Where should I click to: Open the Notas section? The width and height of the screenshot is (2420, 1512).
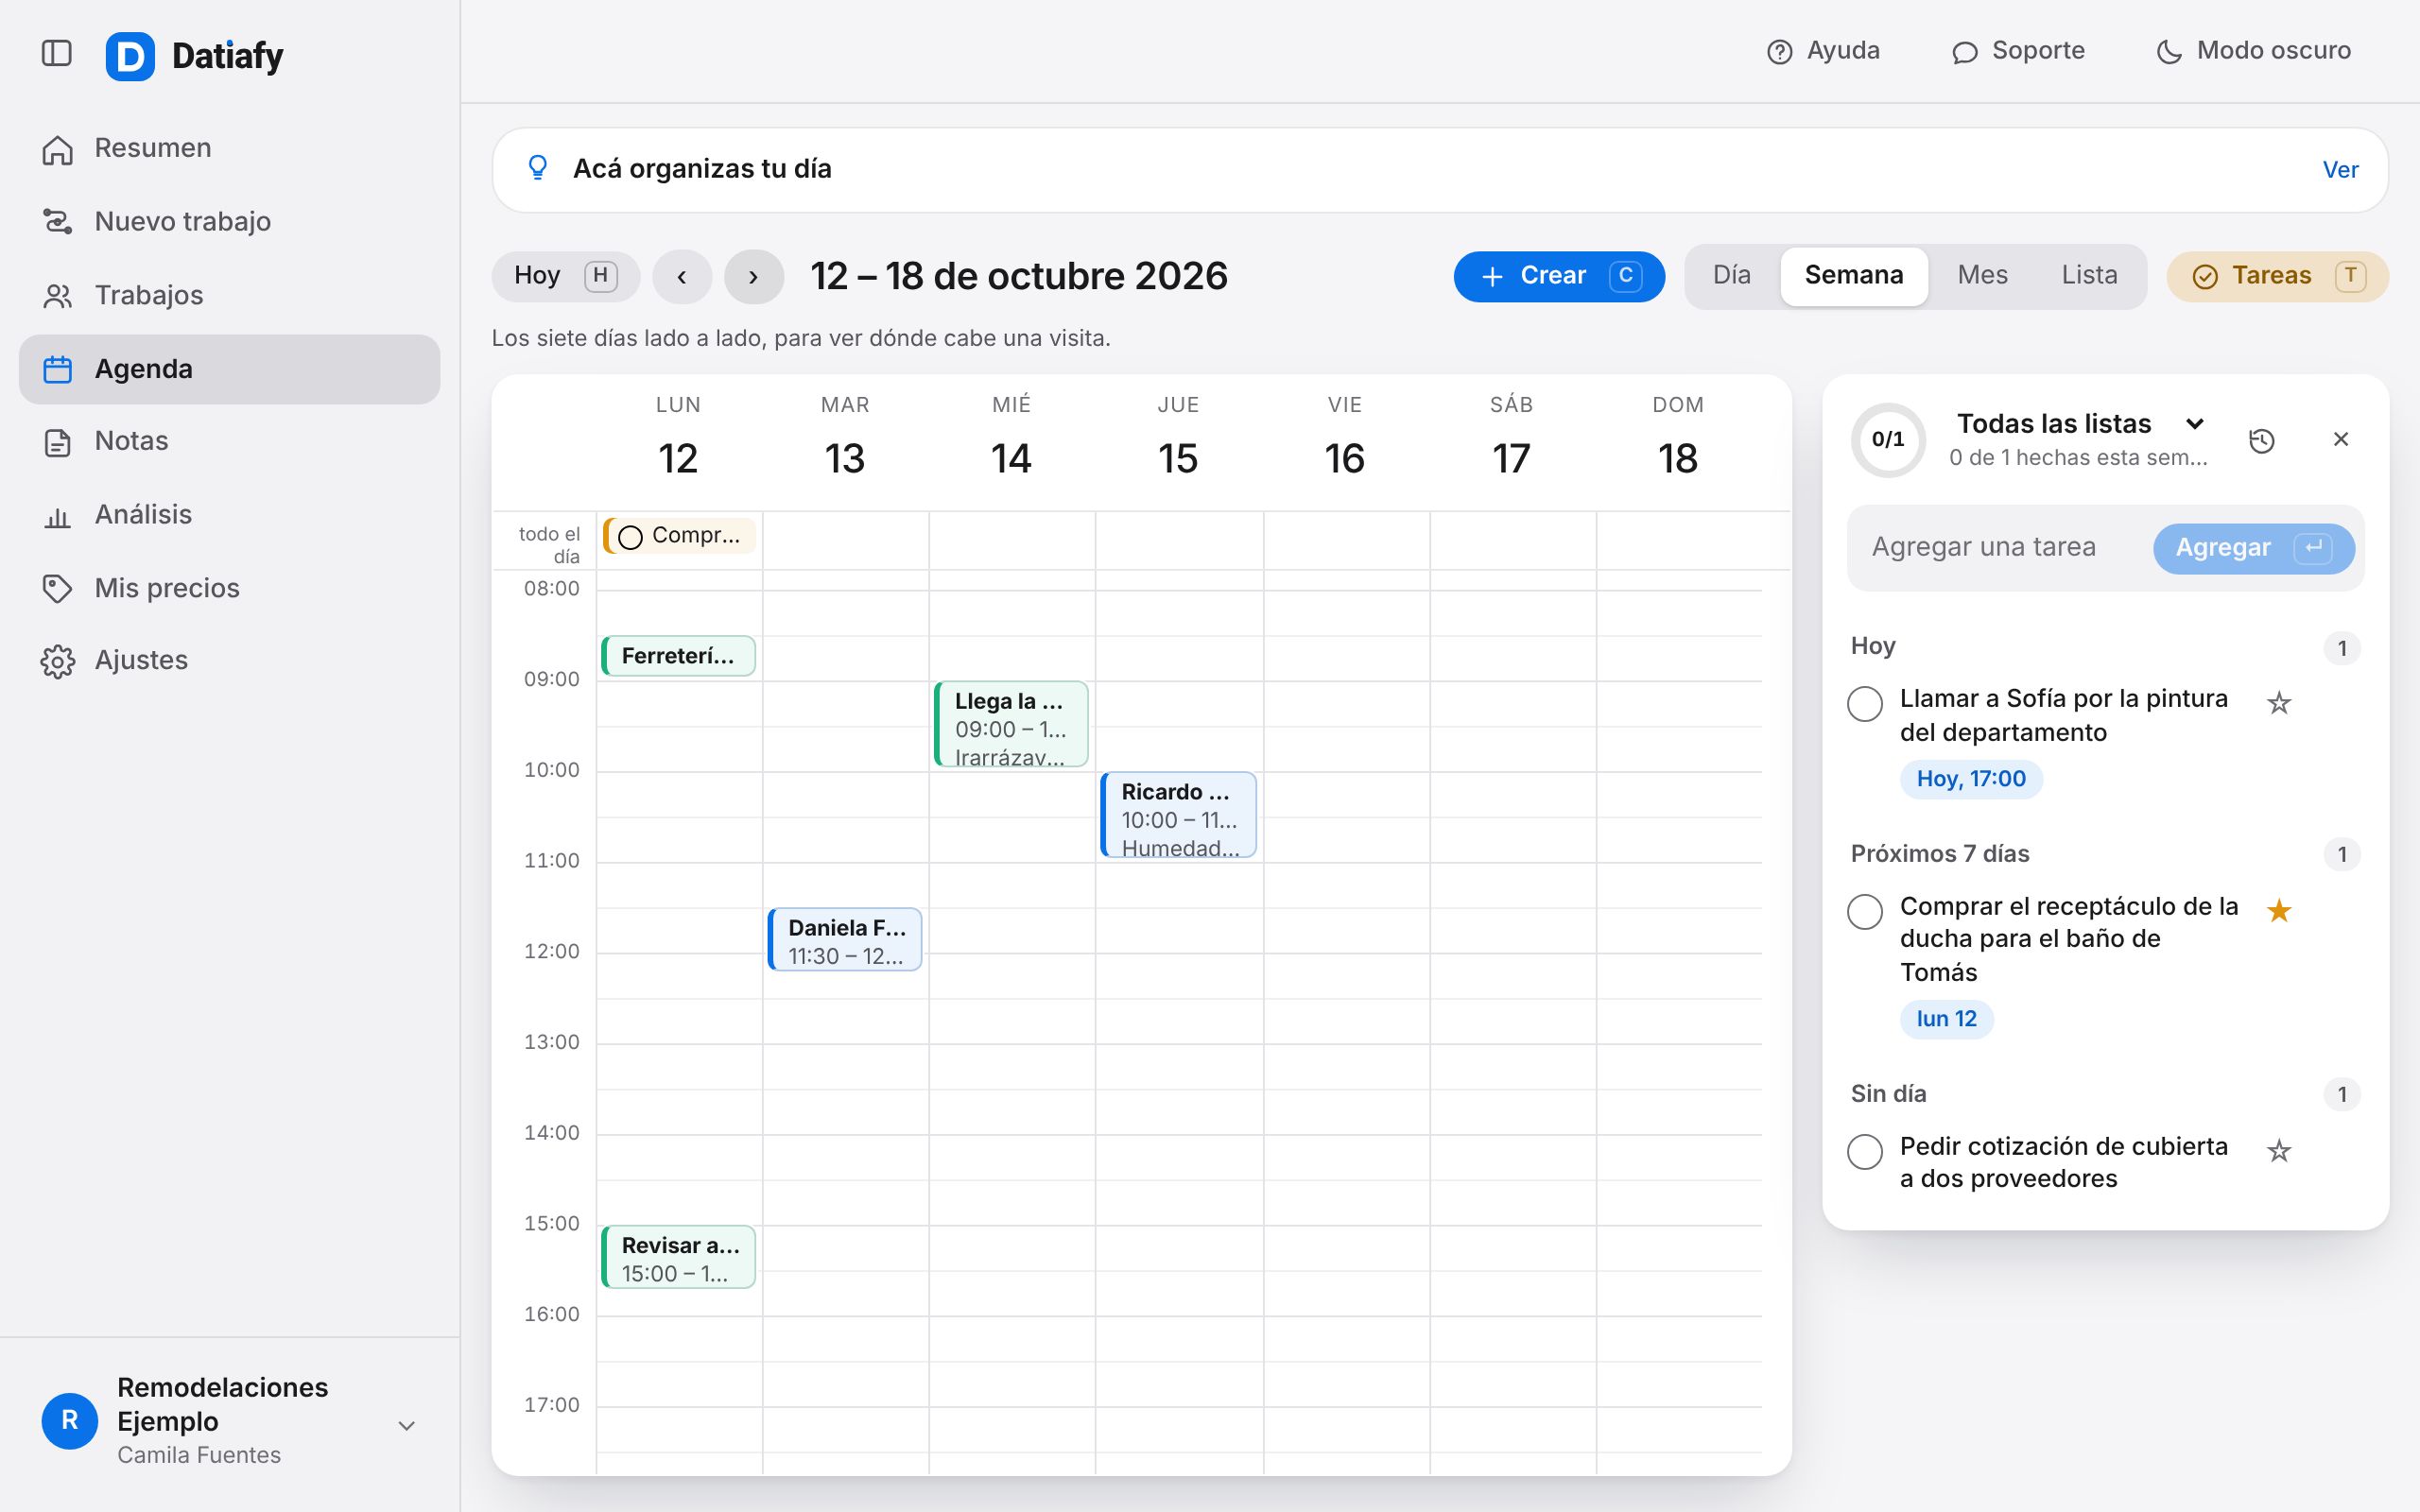click(x=229, y=441)
